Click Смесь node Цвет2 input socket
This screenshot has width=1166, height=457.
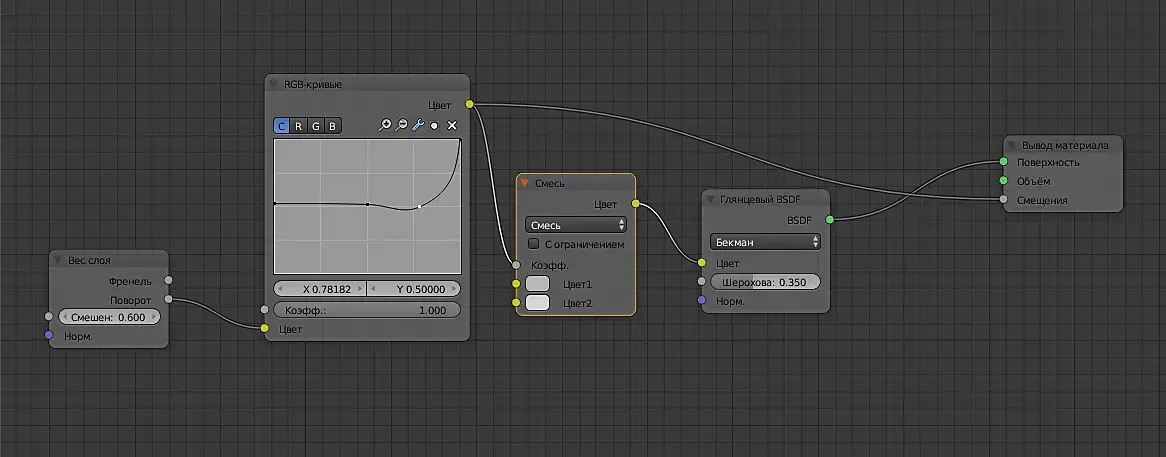[x=516, y=302]
